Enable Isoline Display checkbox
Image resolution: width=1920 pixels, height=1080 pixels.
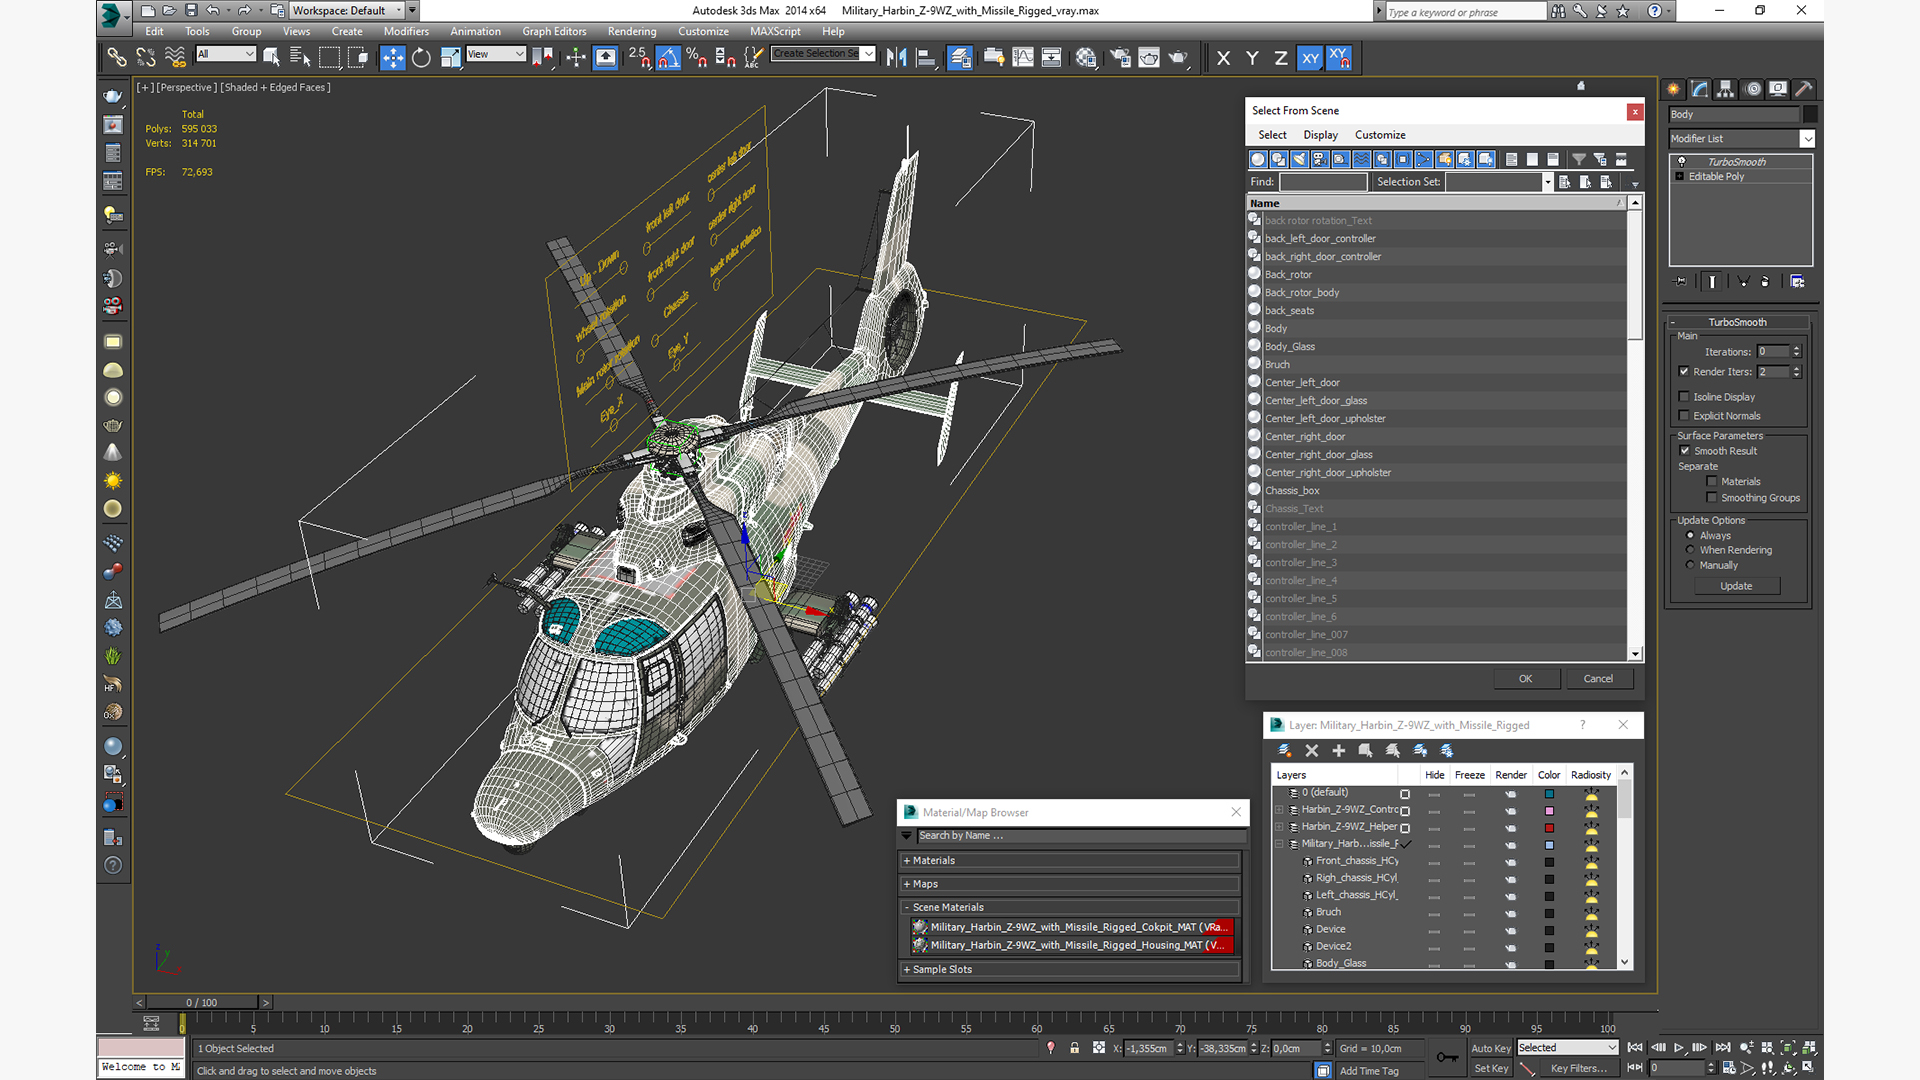pyautogui.click(x=1684, y=397)
